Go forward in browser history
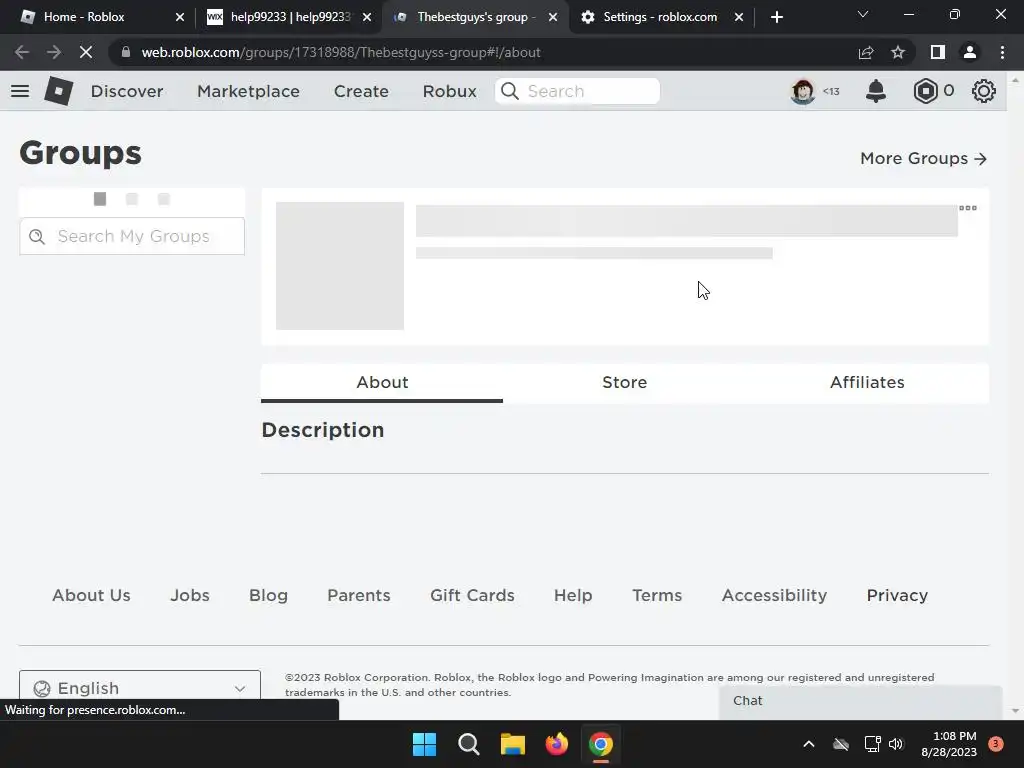Viewport: 1024px width, 768px height. point(54,52)
